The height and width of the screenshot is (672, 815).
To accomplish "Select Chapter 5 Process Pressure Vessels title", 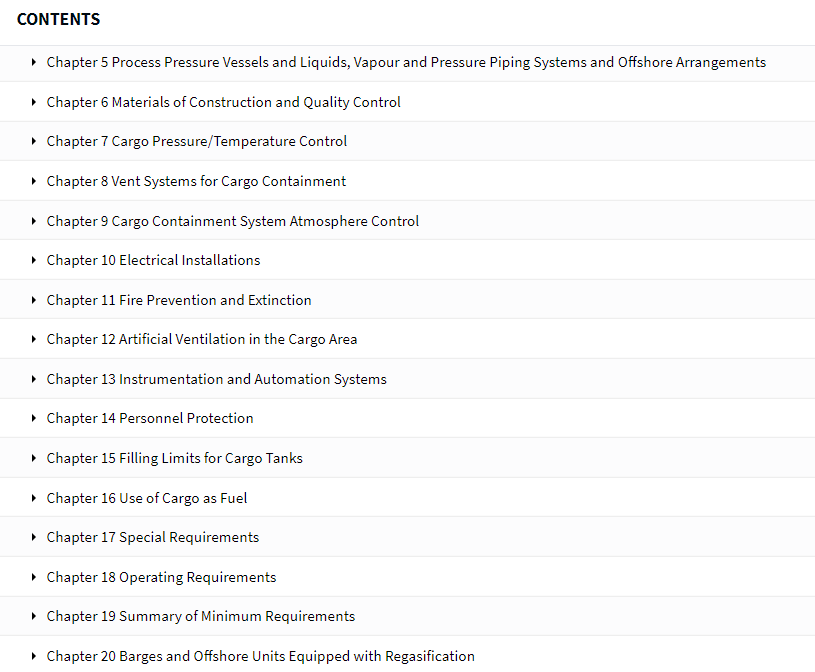I will point(406,62).
